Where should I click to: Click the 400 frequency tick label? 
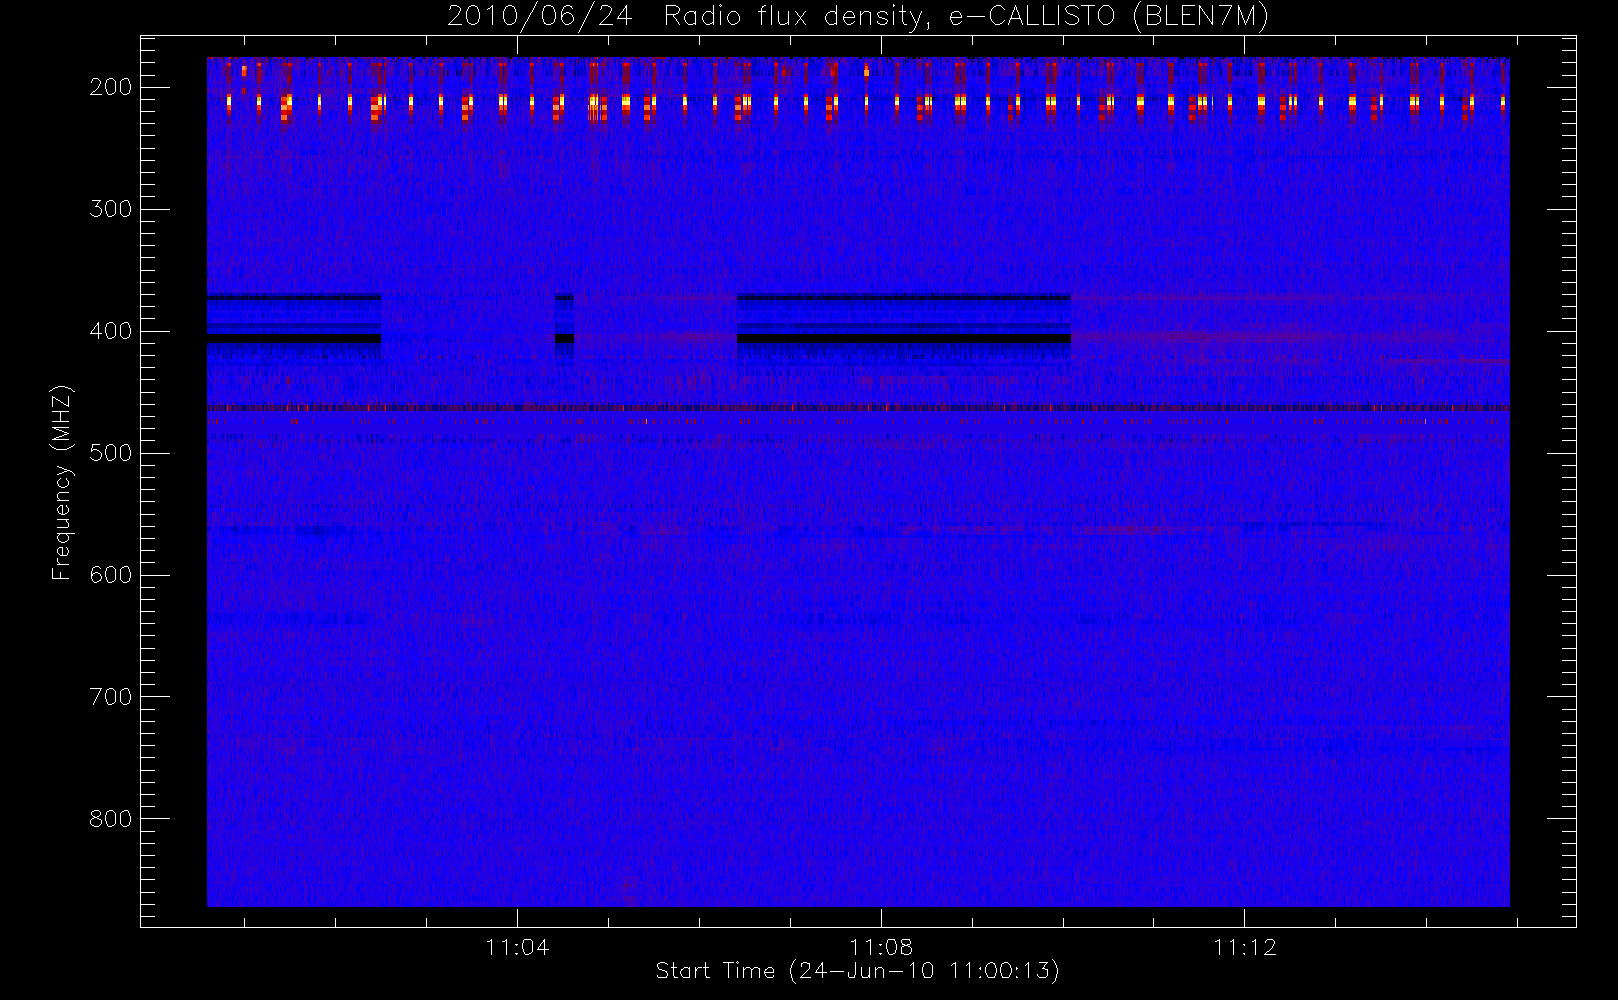click(x=110, y=331)
